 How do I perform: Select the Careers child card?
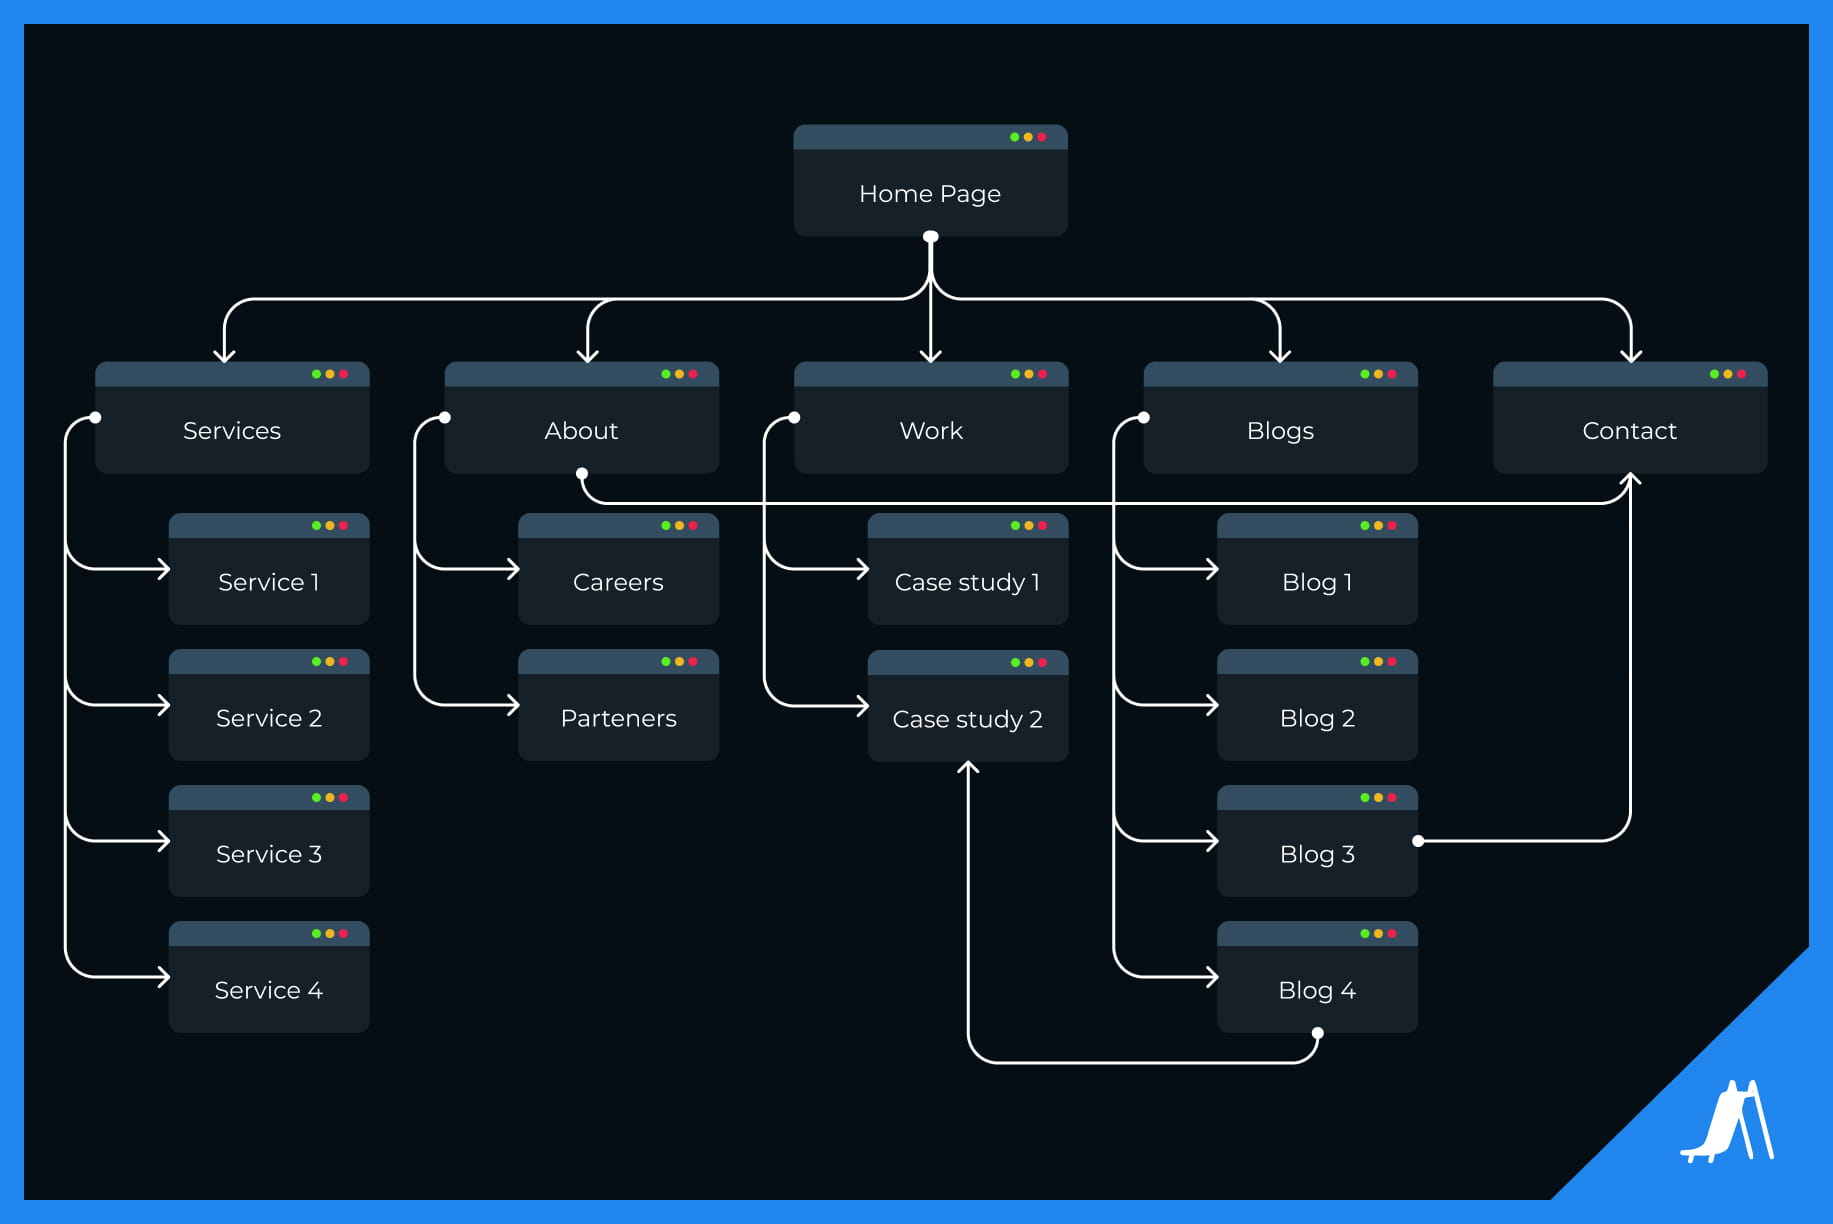click(618, 581)
